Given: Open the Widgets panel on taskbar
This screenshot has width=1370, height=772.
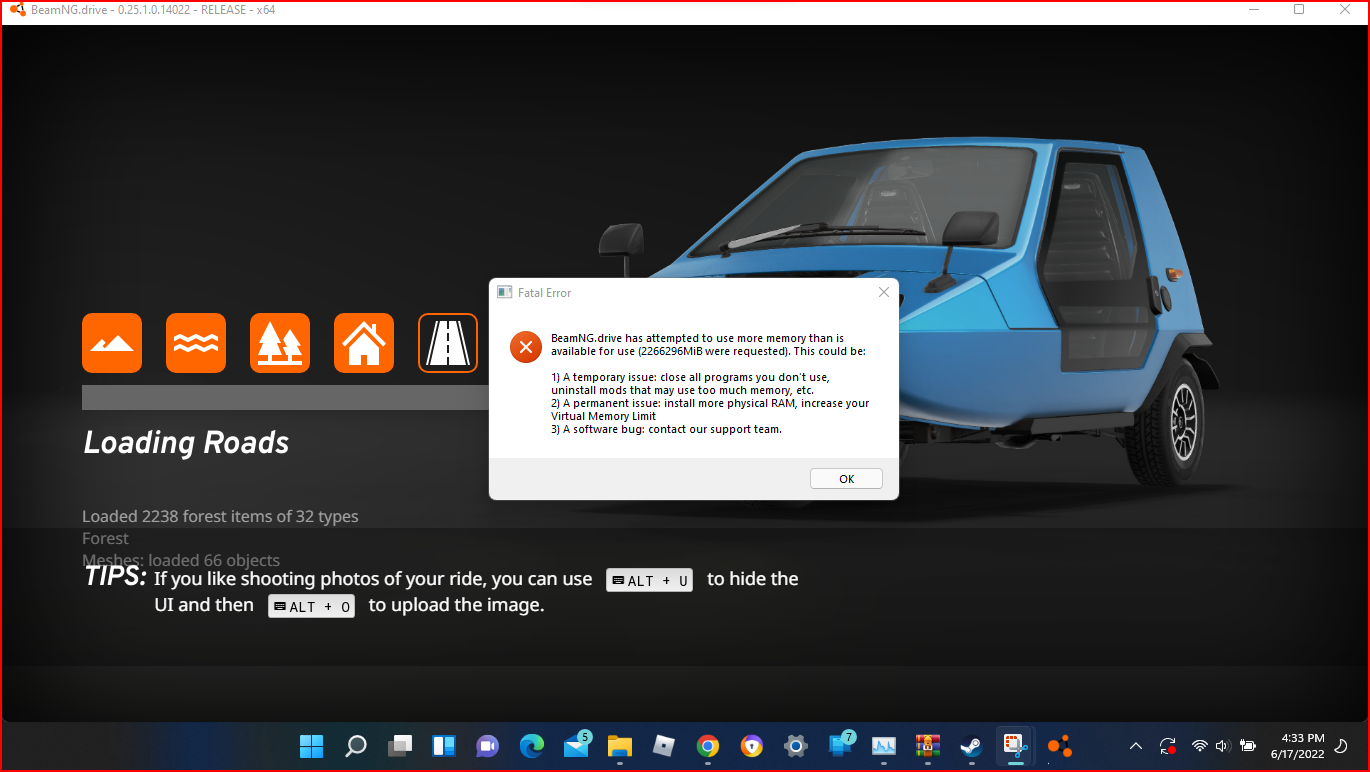Looking at the screenshot, I should [444, 746].
